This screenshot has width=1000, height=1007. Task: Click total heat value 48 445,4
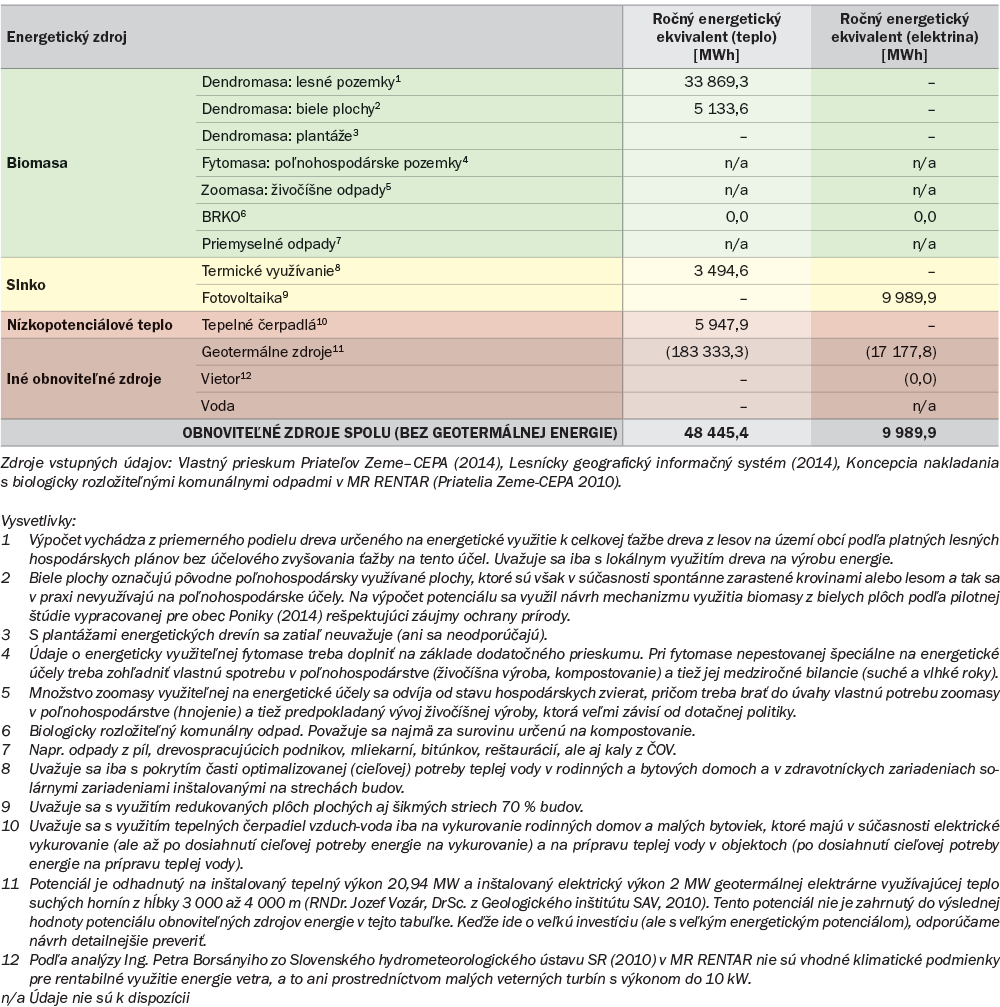click(716, 432)
